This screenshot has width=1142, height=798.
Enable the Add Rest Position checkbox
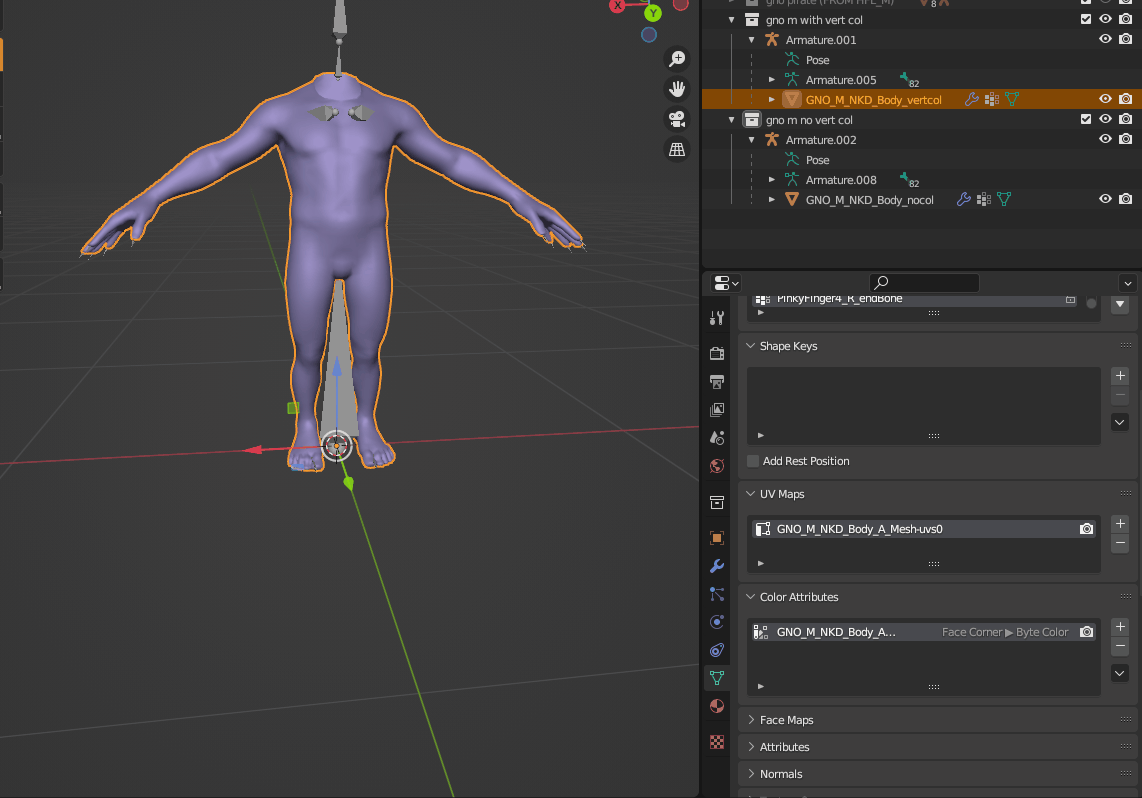[x=753, y=461]
